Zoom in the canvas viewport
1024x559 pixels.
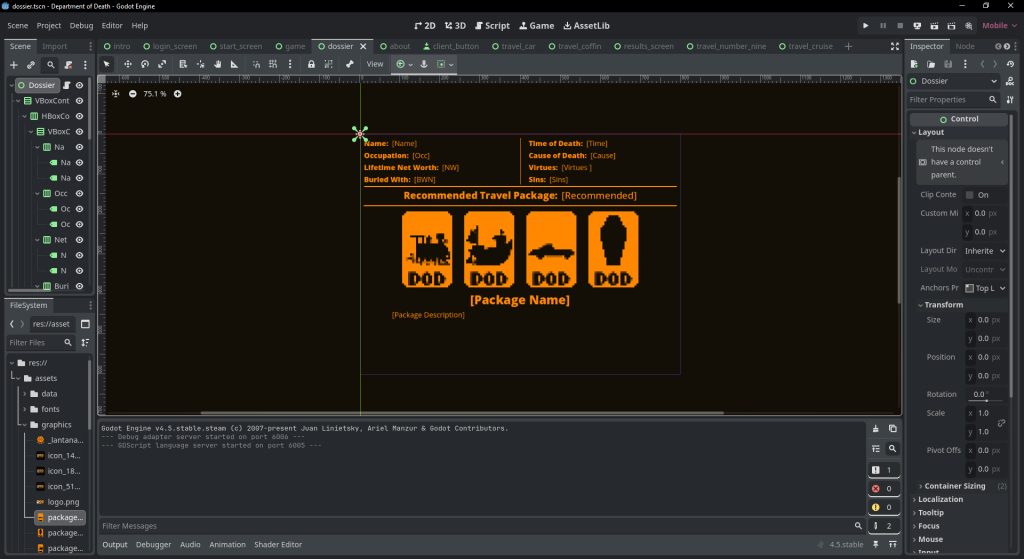point(178,94)
